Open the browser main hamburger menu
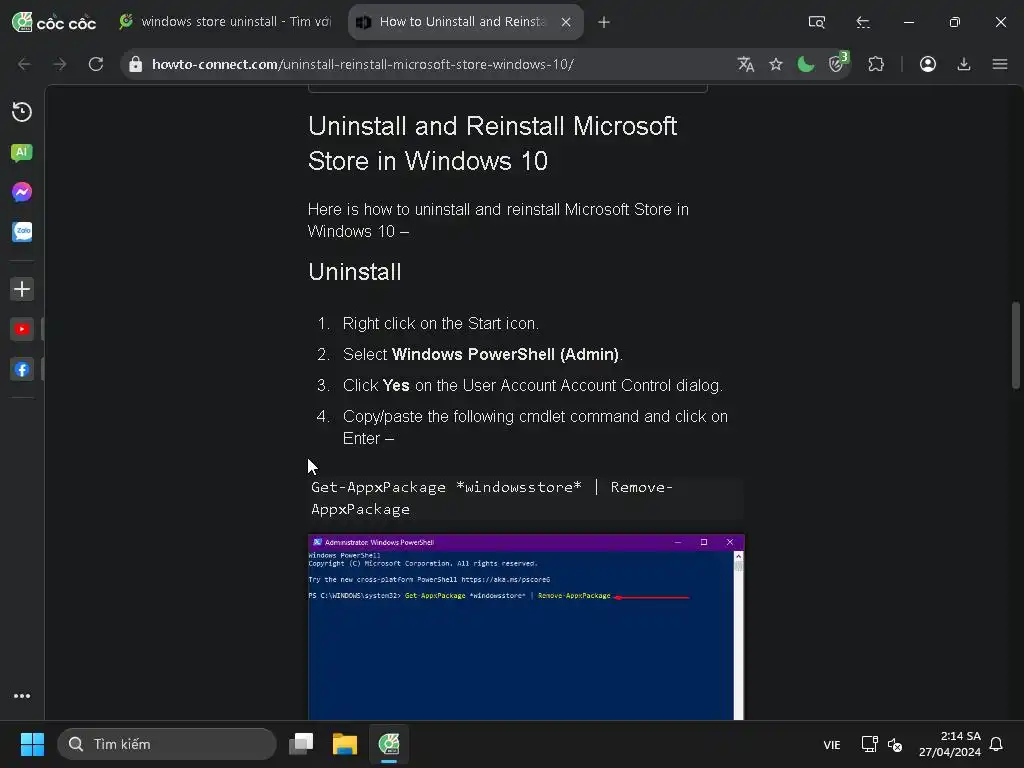Screen dimensions: 1024x768 [x=1000, y=64]
